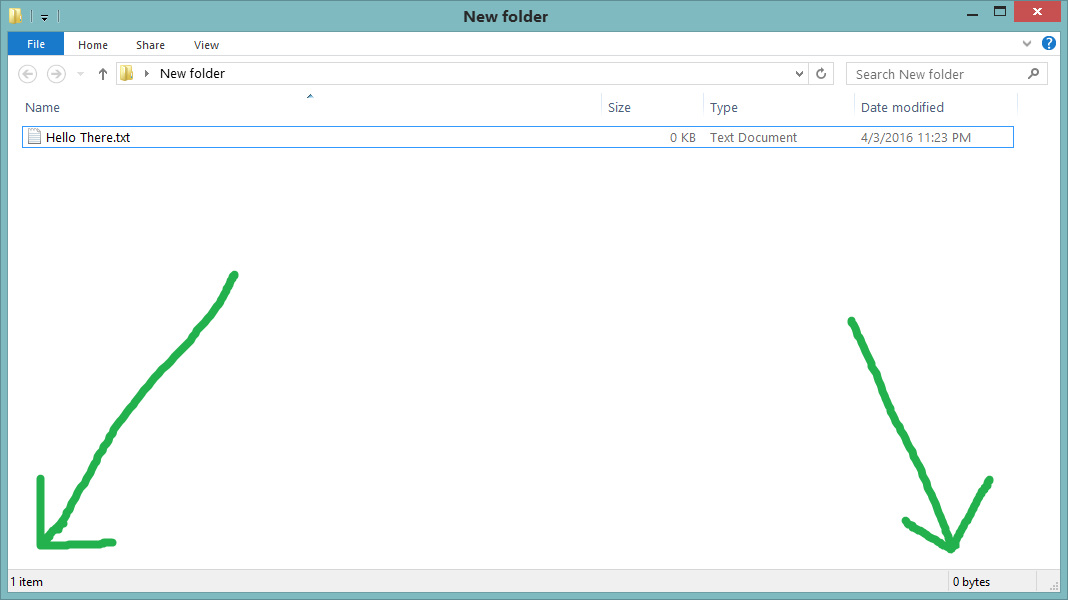Open the File menu
This screenshot has width=1068, height=600.
pyautogui.click(x=35, y=44)
